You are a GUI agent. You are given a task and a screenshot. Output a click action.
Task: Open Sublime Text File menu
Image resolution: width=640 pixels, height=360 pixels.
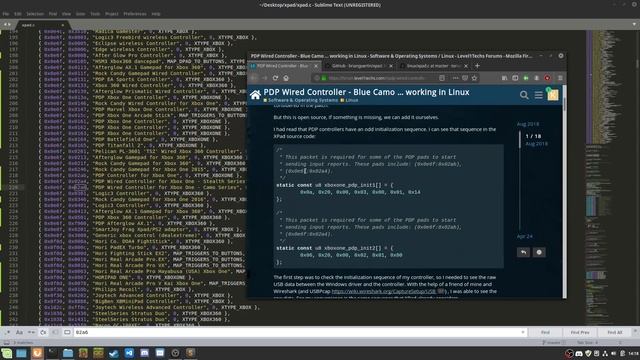[6, 14]
